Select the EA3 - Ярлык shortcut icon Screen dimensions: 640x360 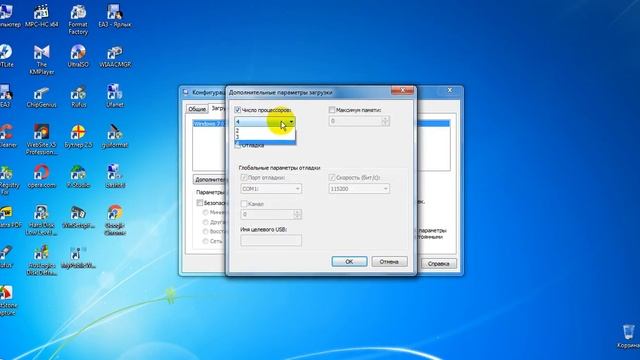pyautogui.click(x=115, y=16)
